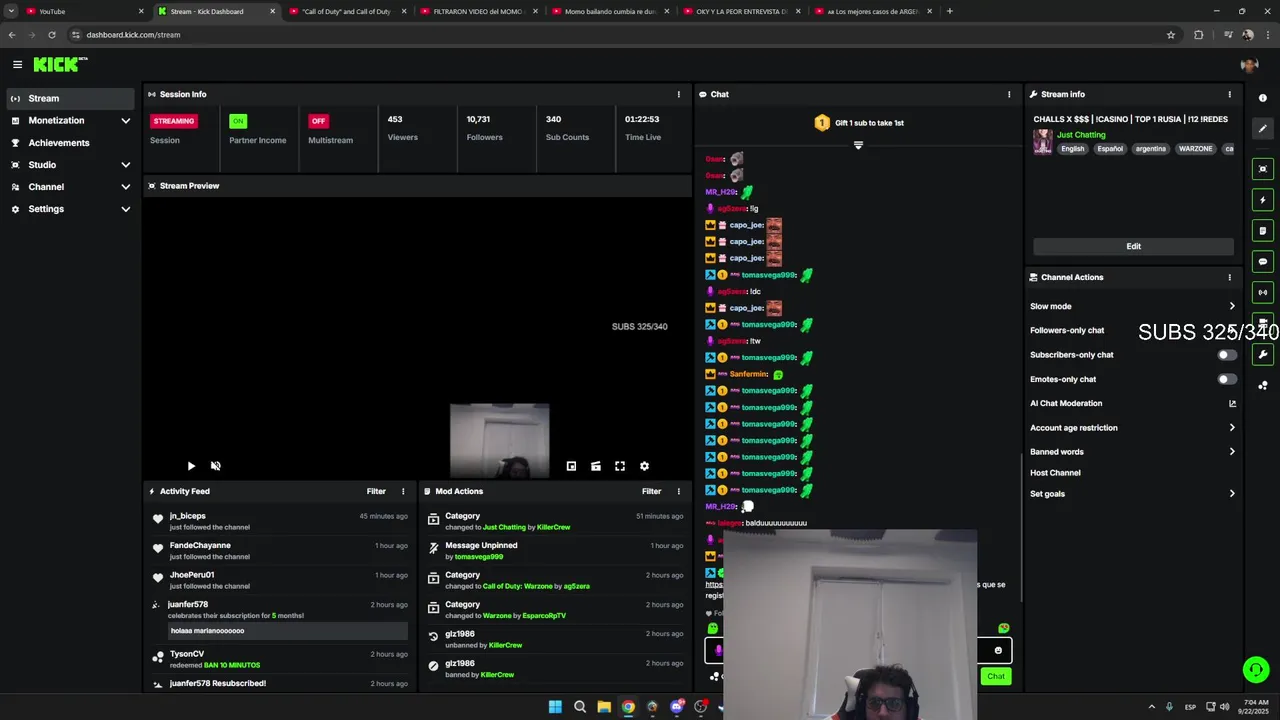
Task: Open volume control in system tray
Action: (1225, 707)
